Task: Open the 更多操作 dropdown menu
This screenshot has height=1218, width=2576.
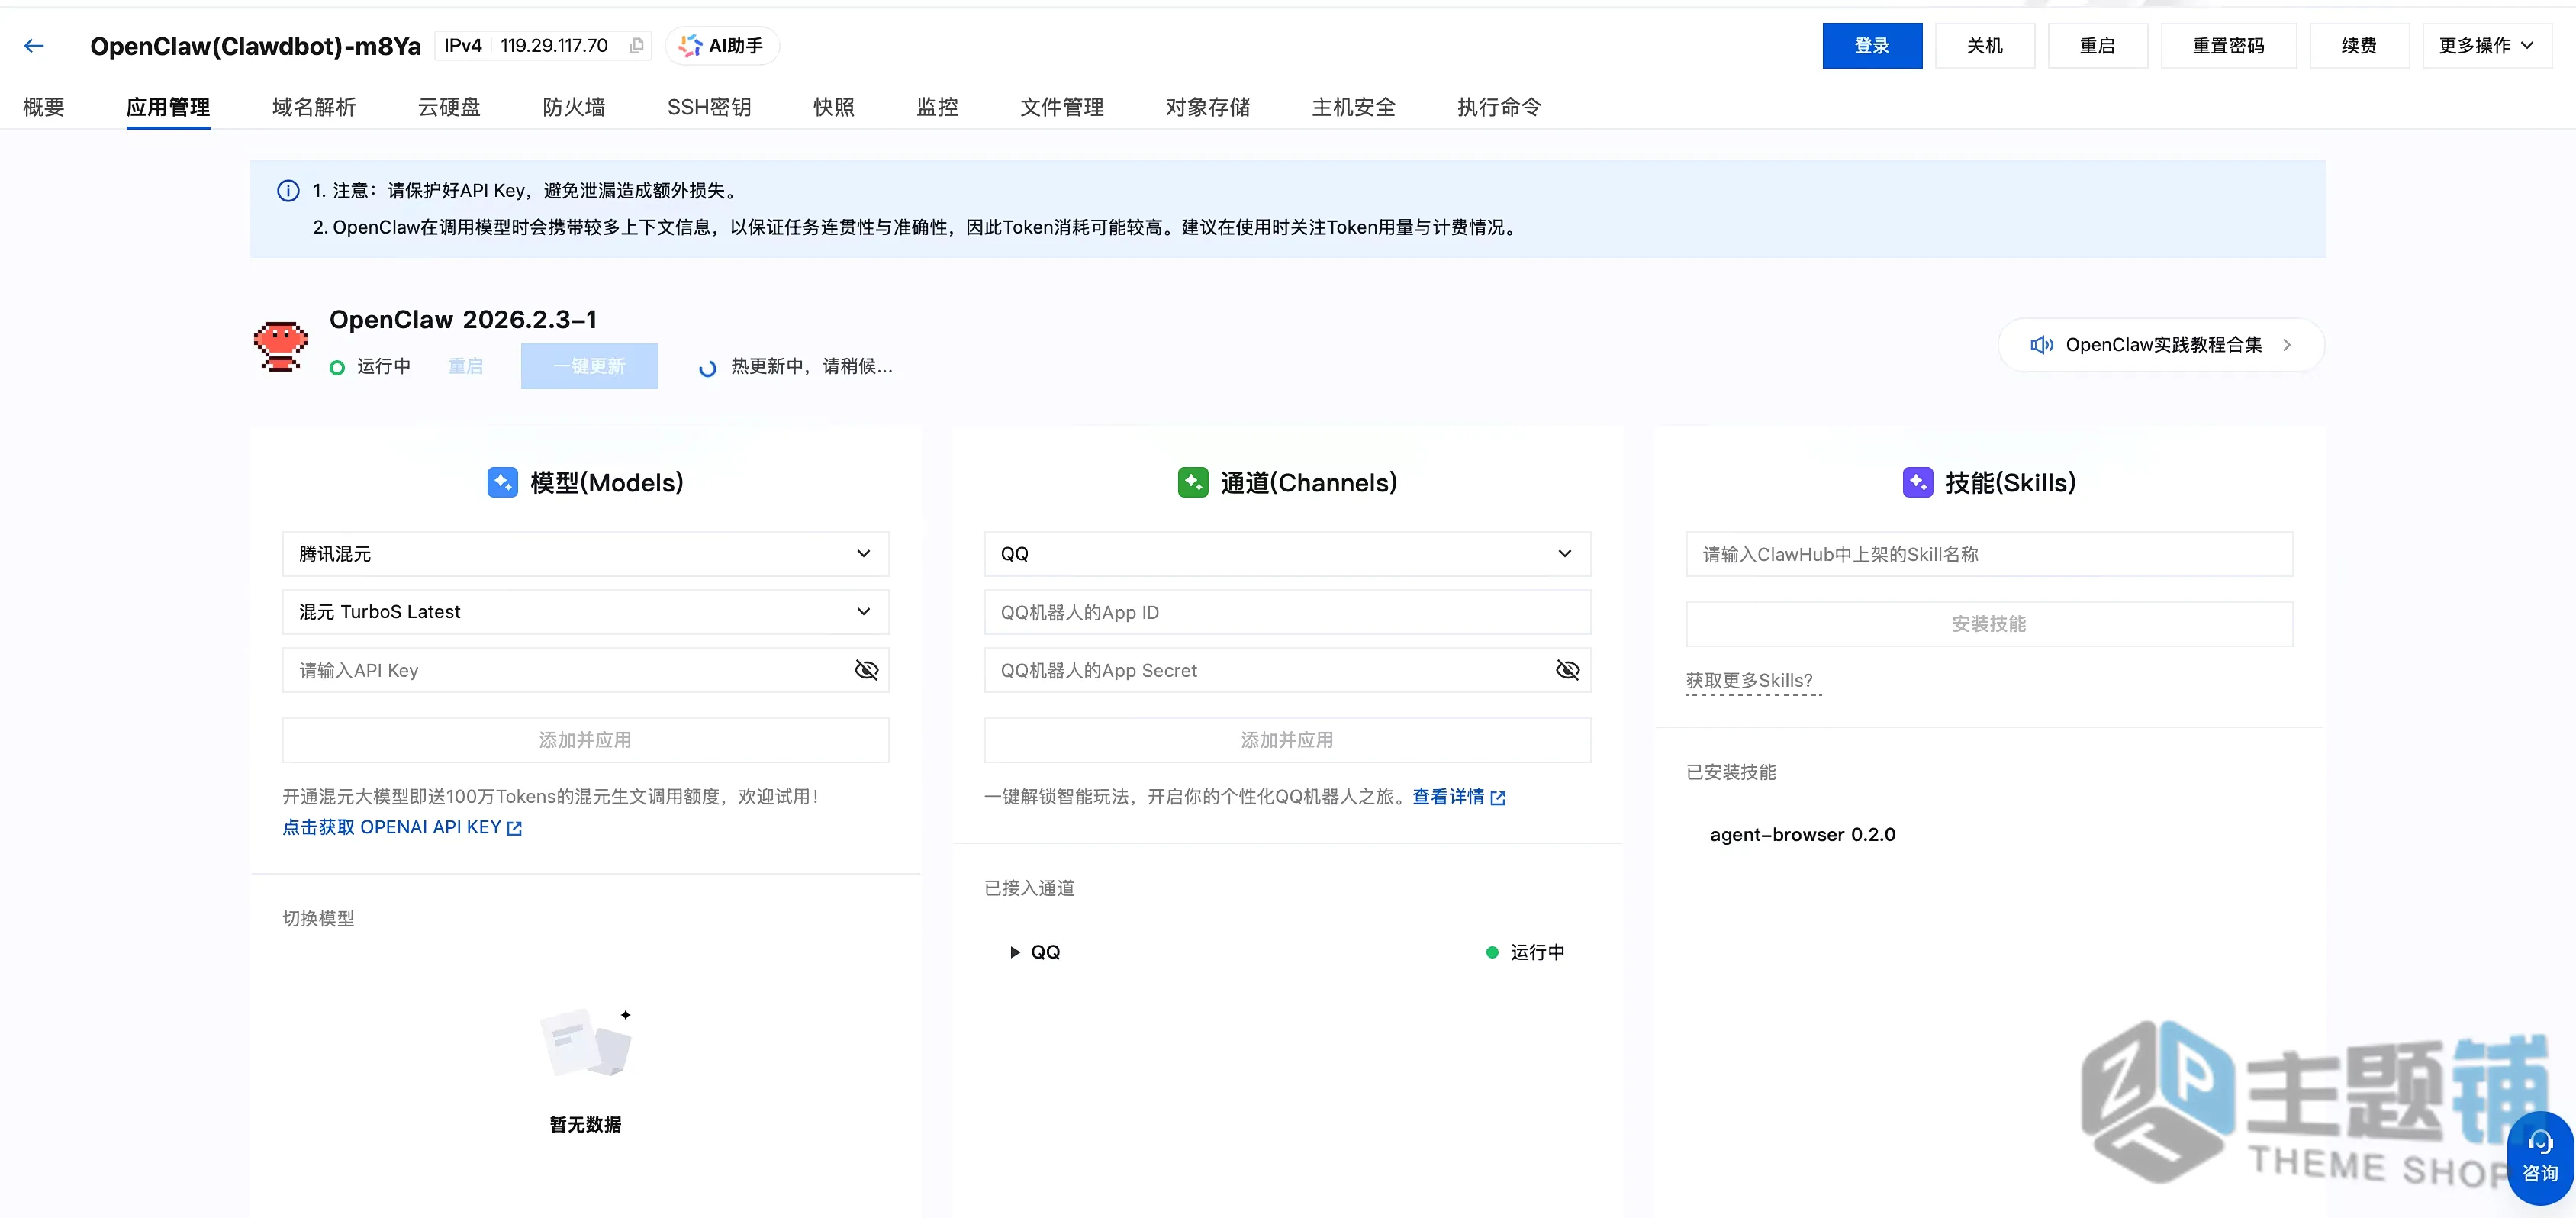Action: [2486, 46]
